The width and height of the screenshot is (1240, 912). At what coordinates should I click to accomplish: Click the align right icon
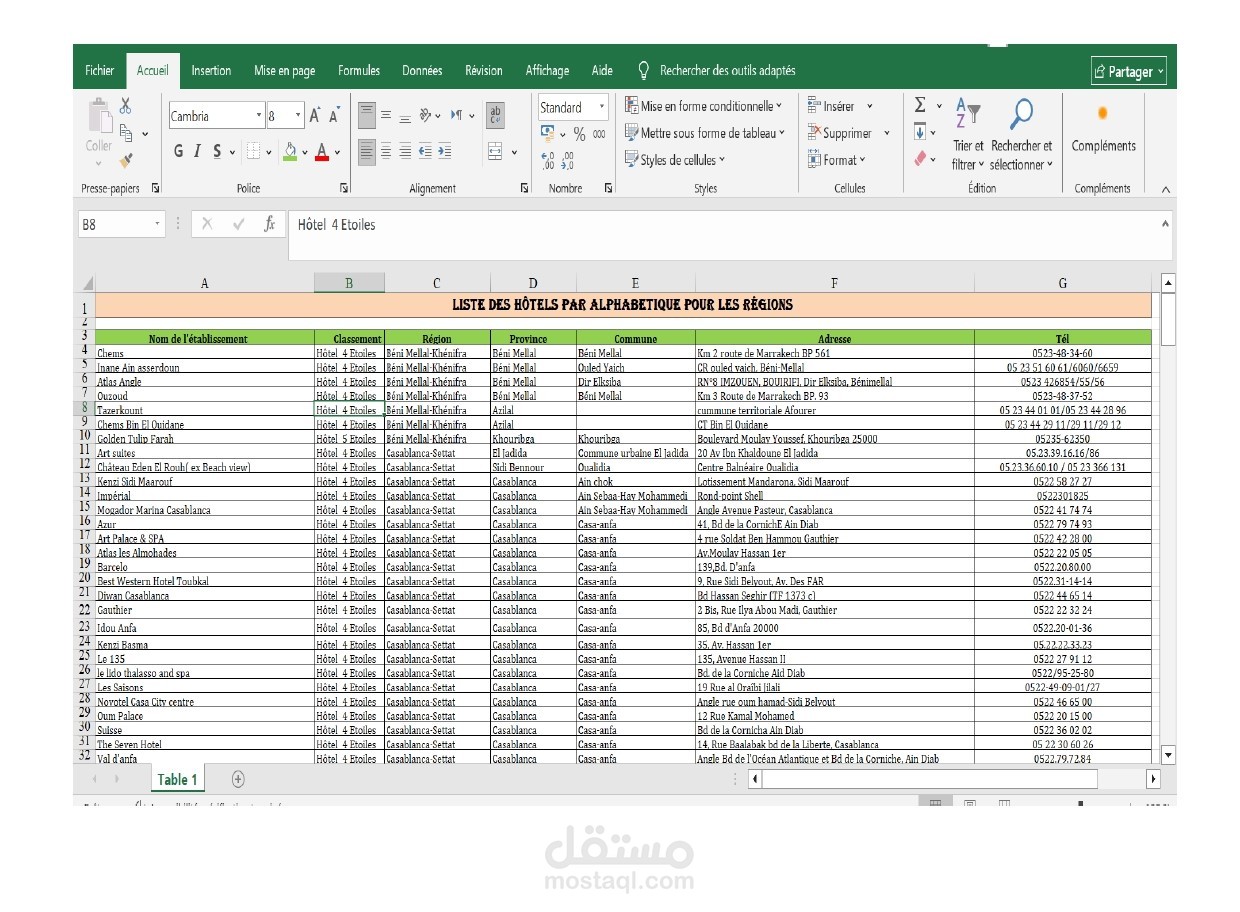point(405,151)
